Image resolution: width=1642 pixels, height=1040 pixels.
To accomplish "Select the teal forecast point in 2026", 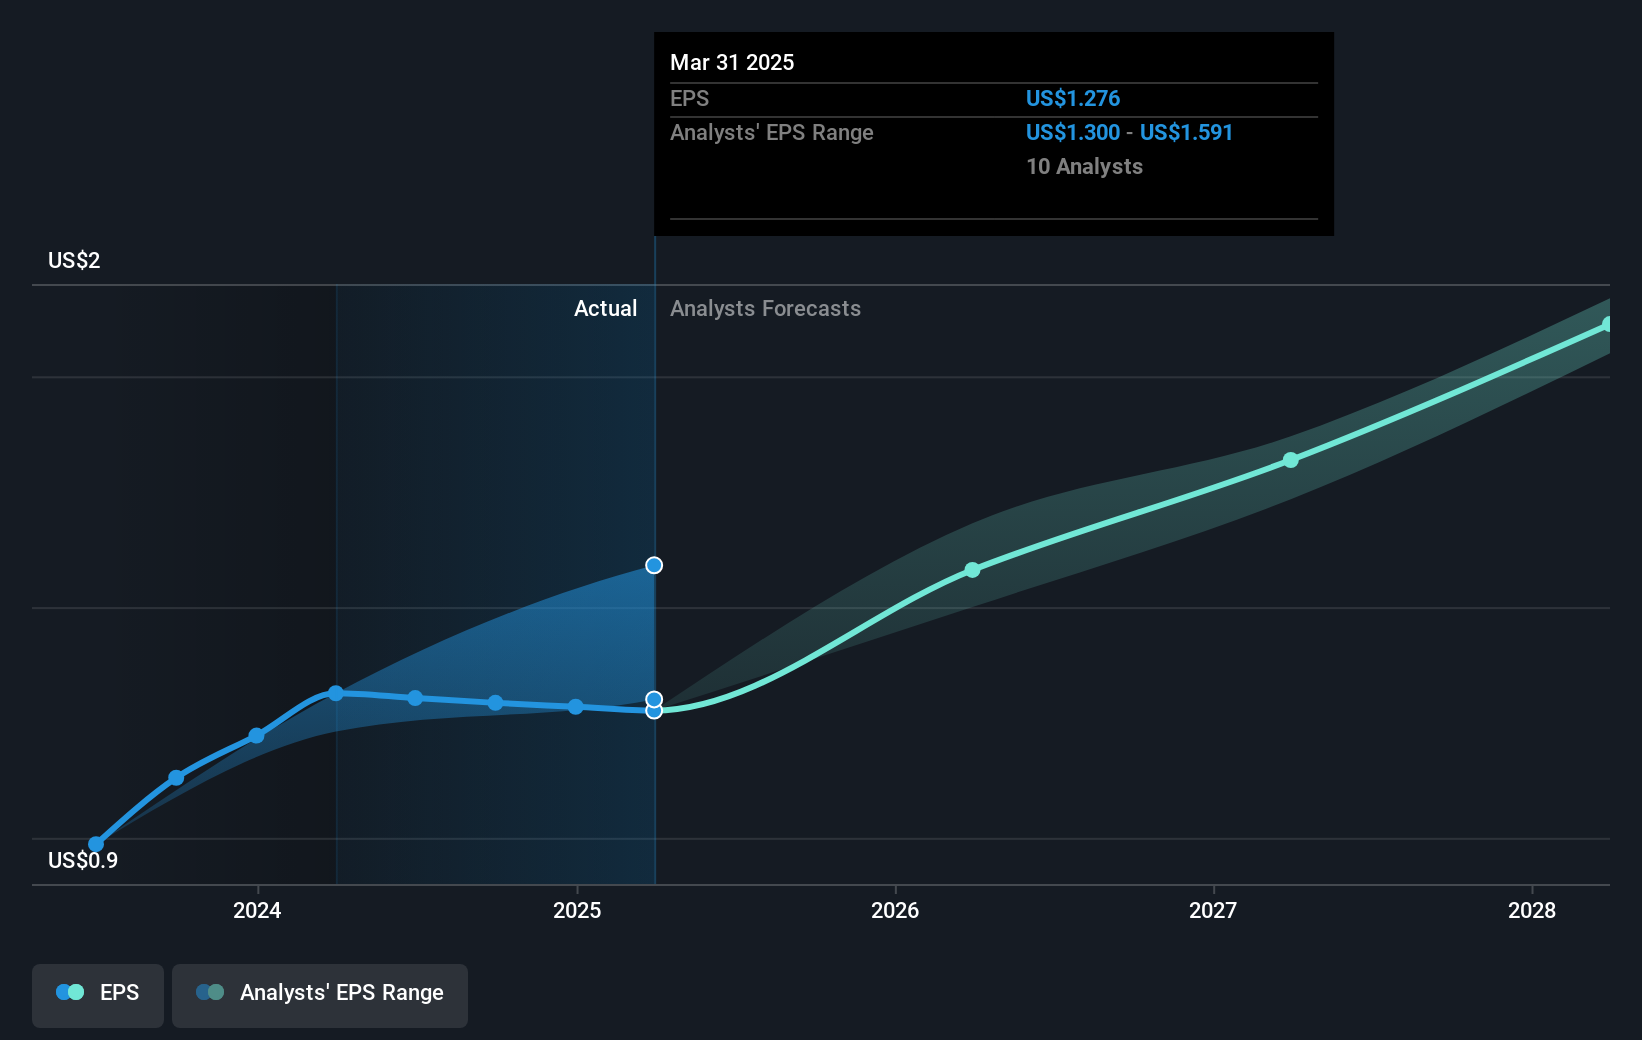I will [x=972, y=570].
